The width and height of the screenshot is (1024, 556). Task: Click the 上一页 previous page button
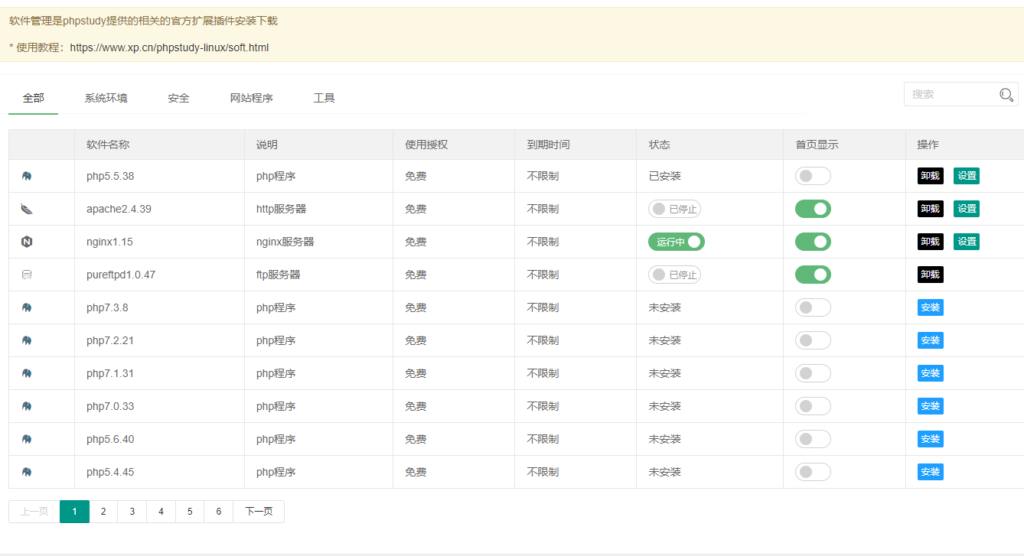tap(34, 512)
